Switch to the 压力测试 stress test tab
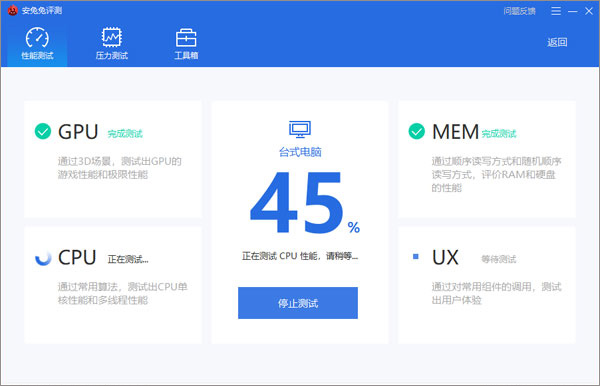 pyautogui.click(x=112, y=44)
